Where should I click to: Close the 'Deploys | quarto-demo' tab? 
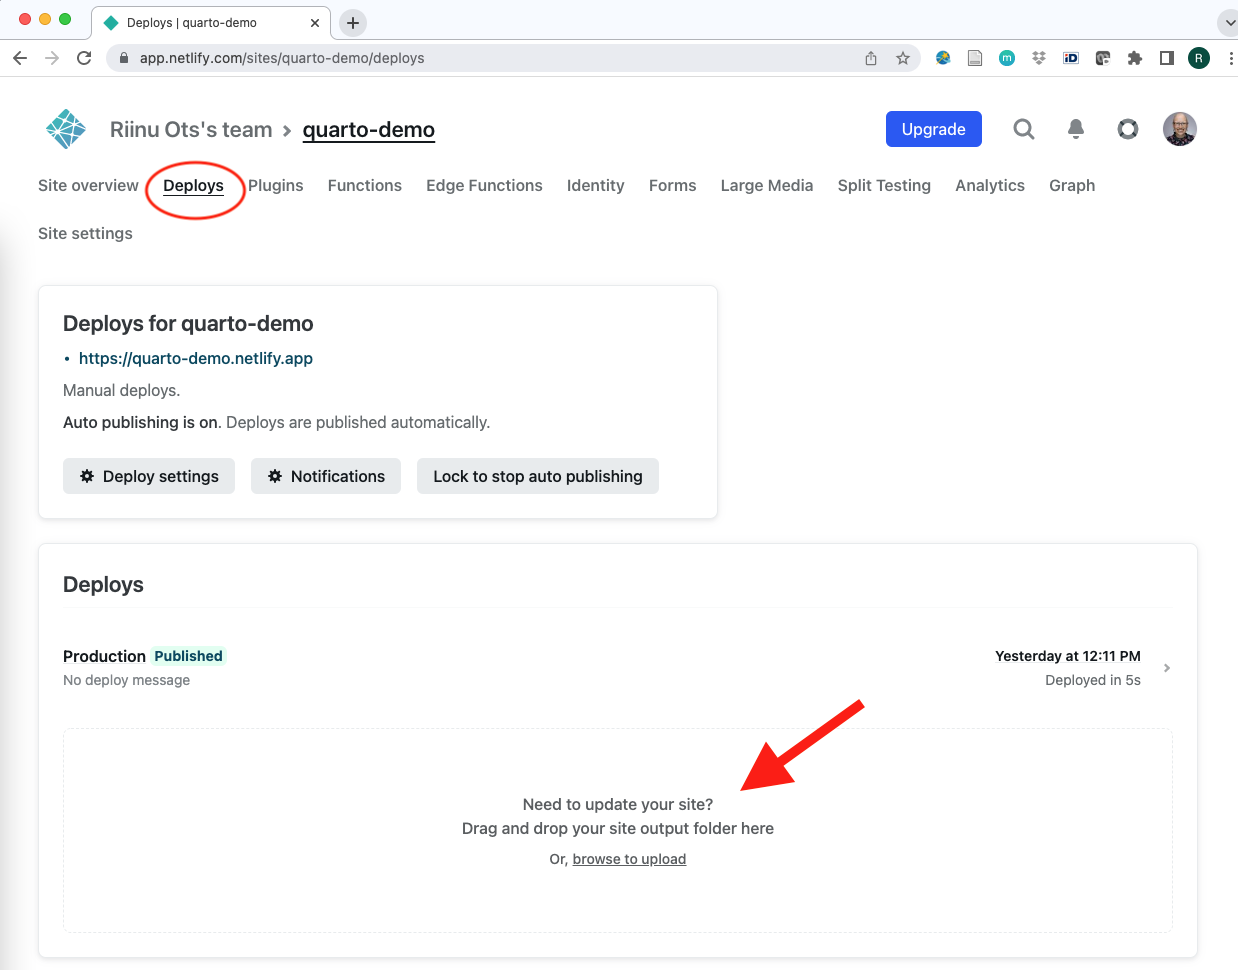pos(315,22)
